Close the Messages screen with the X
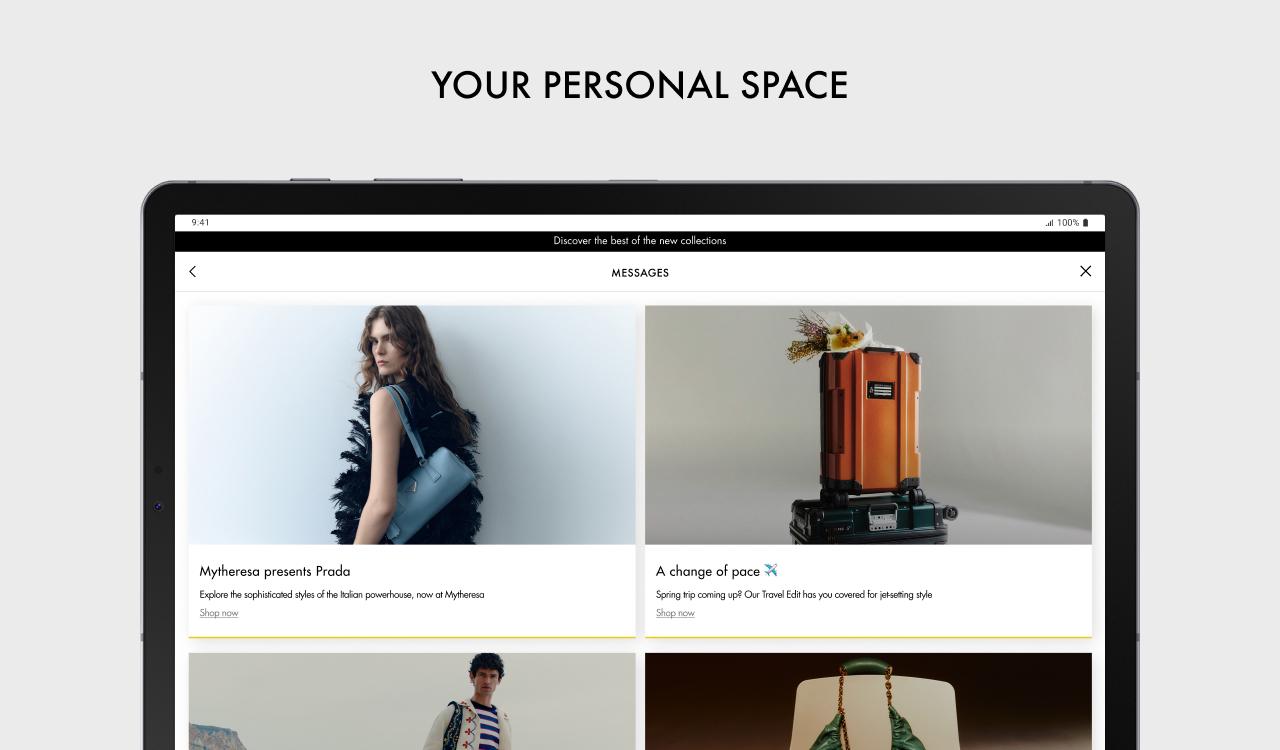1280x750 pixels. coord(1085,271)
